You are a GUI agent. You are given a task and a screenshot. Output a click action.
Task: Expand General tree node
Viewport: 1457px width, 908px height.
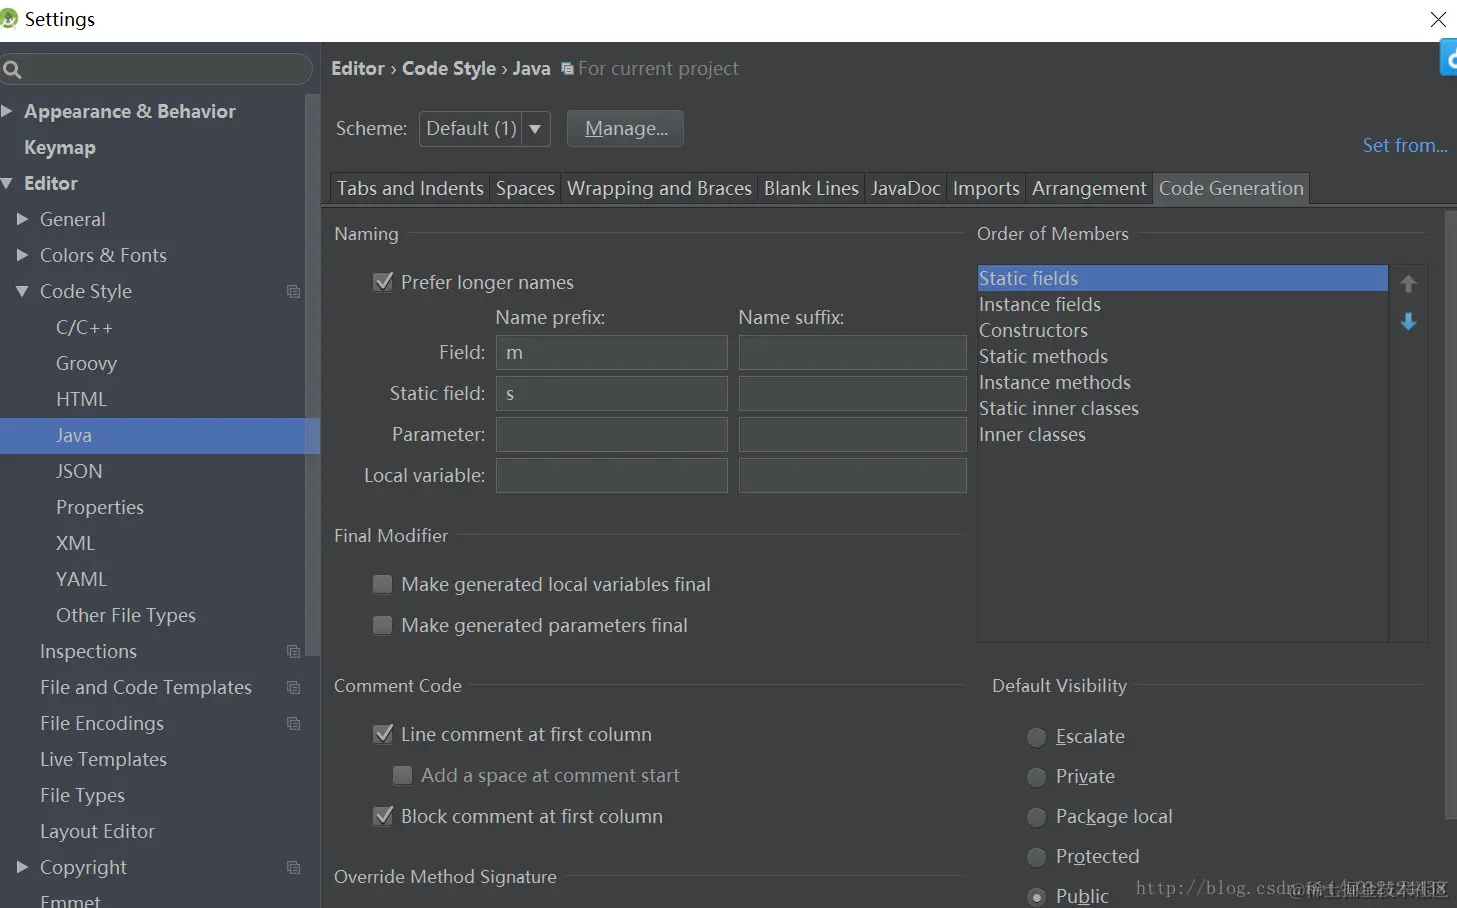click(x=22, y=219)
